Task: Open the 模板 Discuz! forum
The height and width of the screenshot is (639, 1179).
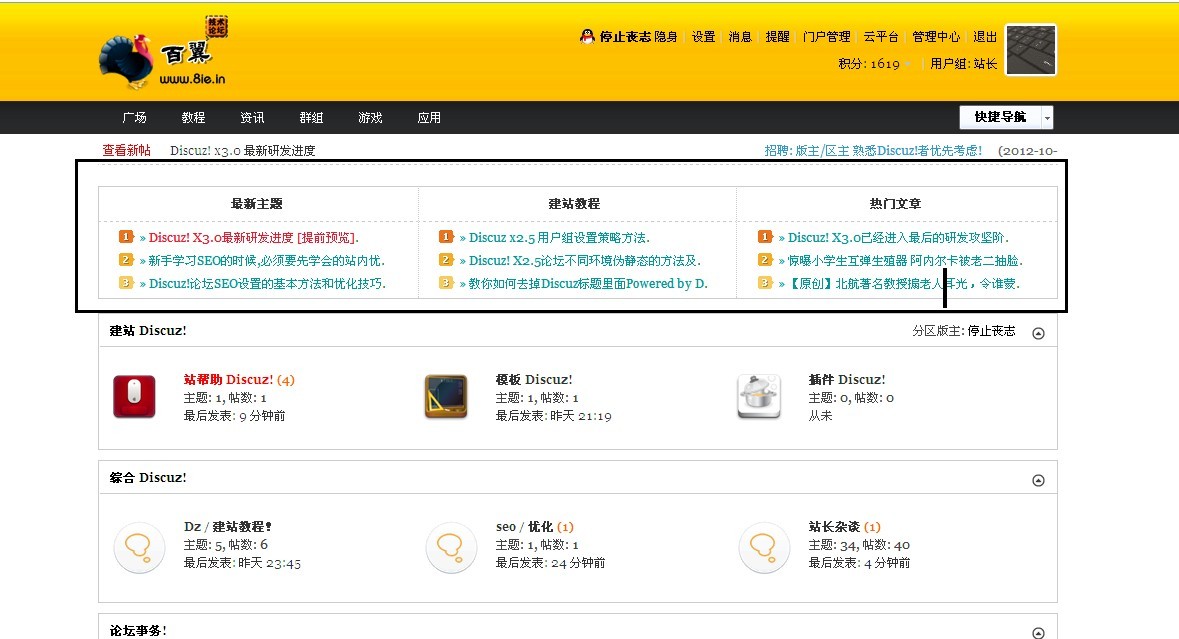Action: click(x=534, y=380)
